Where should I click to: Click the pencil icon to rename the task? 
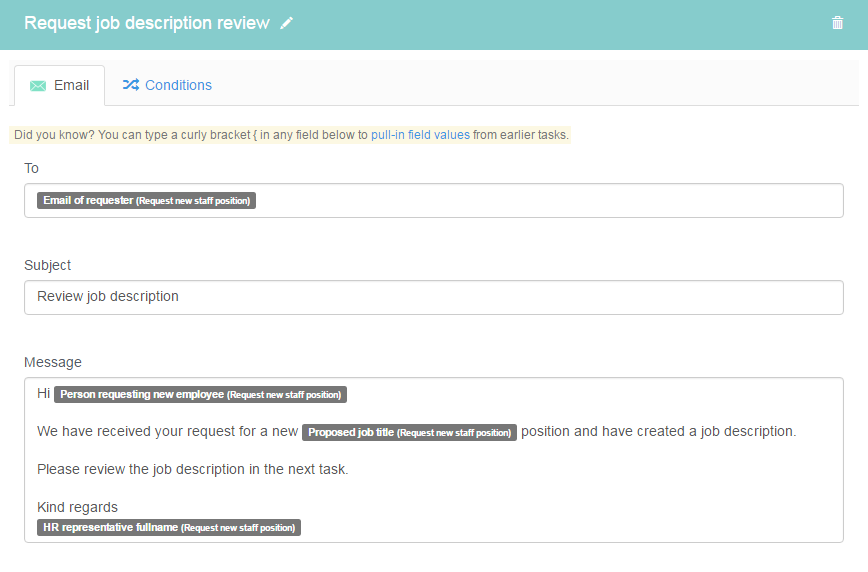[287, 23]
